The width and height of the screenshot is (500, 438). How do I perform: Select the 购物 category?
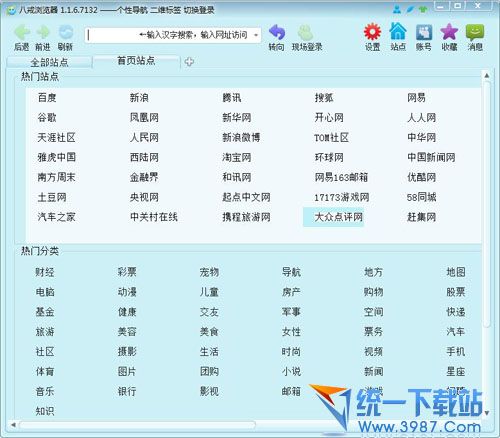point(374,292)
